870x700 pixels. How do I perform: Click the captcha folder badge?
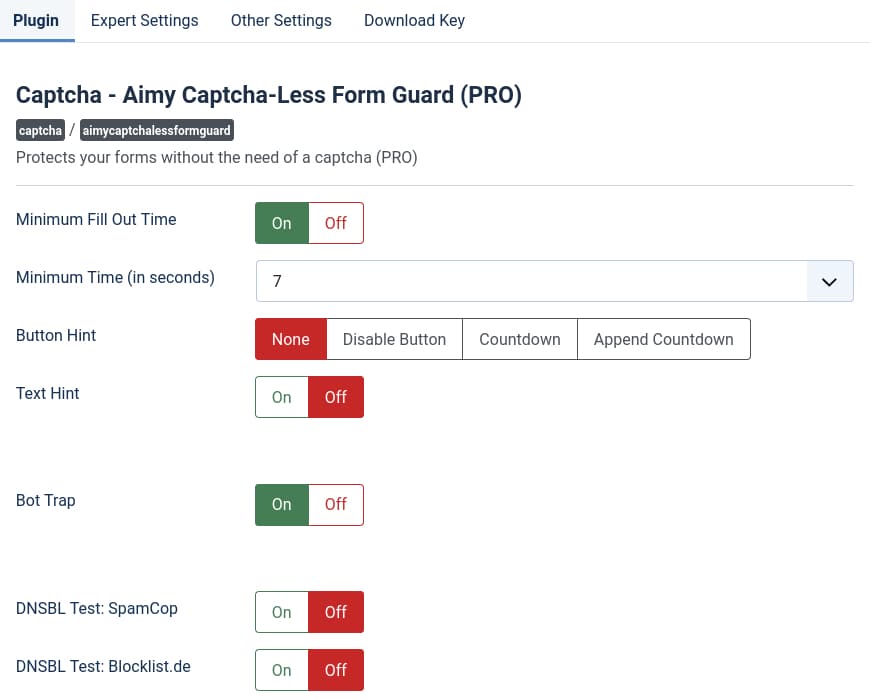pos(41,130)
